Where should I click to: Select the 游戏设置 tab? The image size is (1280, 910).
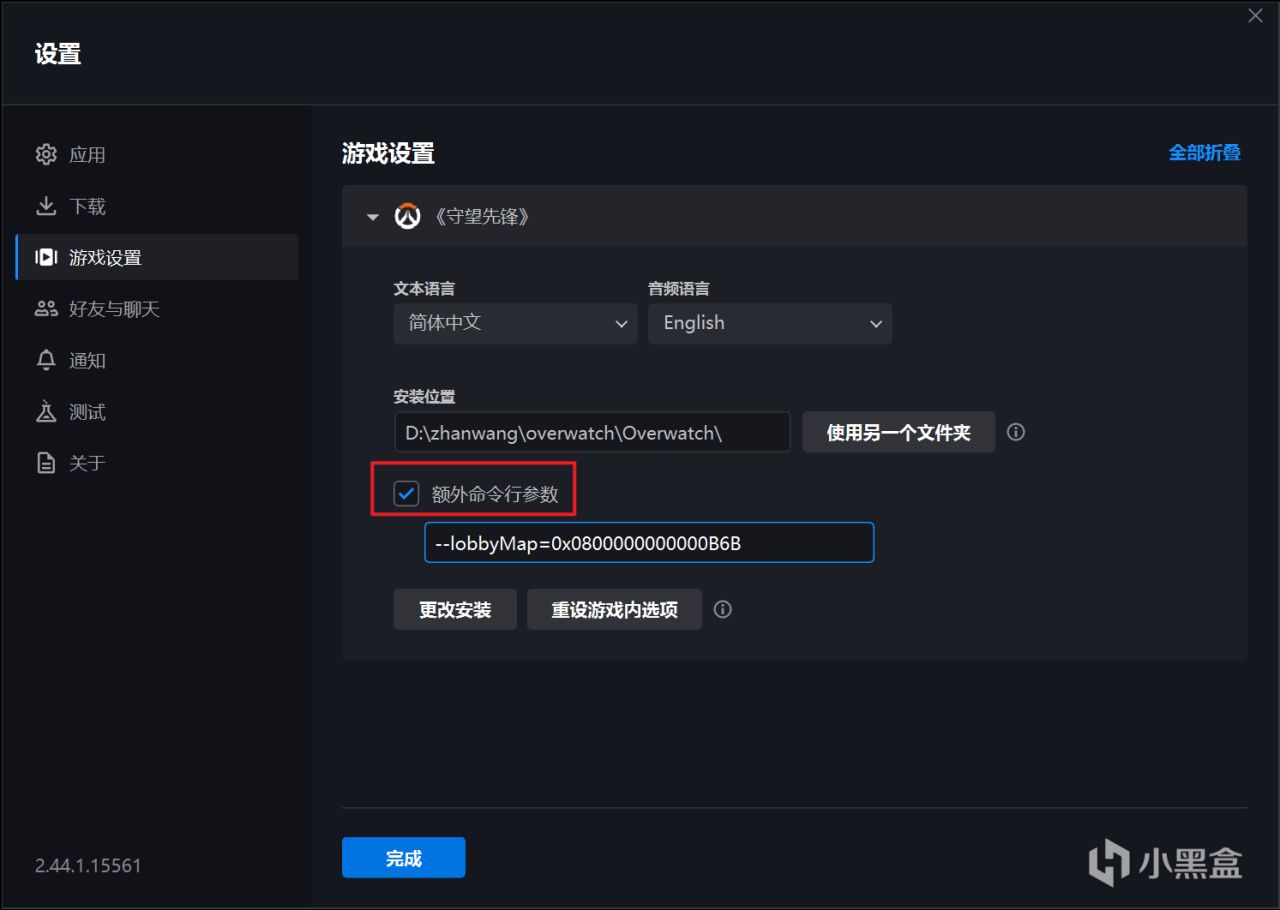(157, 257)
